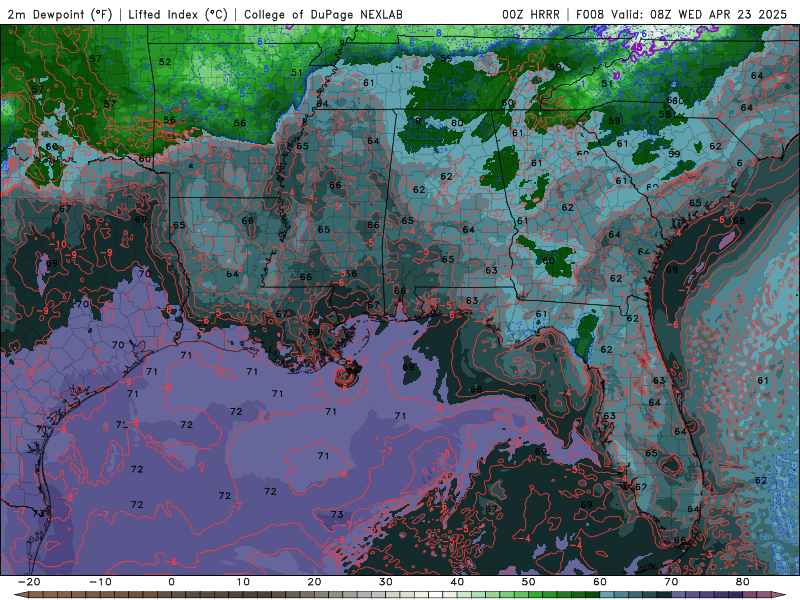Viewport: 800px width, 600px height.
Task: Click the red -10 lifted index label
Action: click(x=59, y=244)
